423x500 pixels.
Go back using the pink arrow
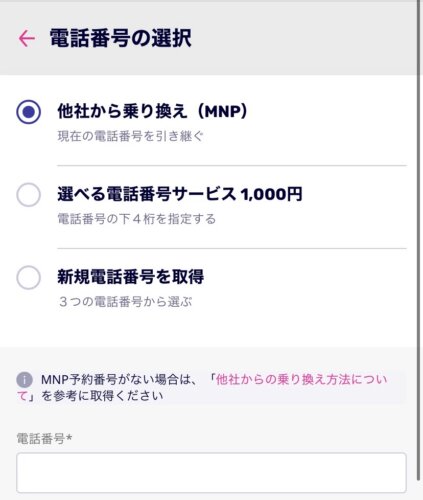(27, 38)
